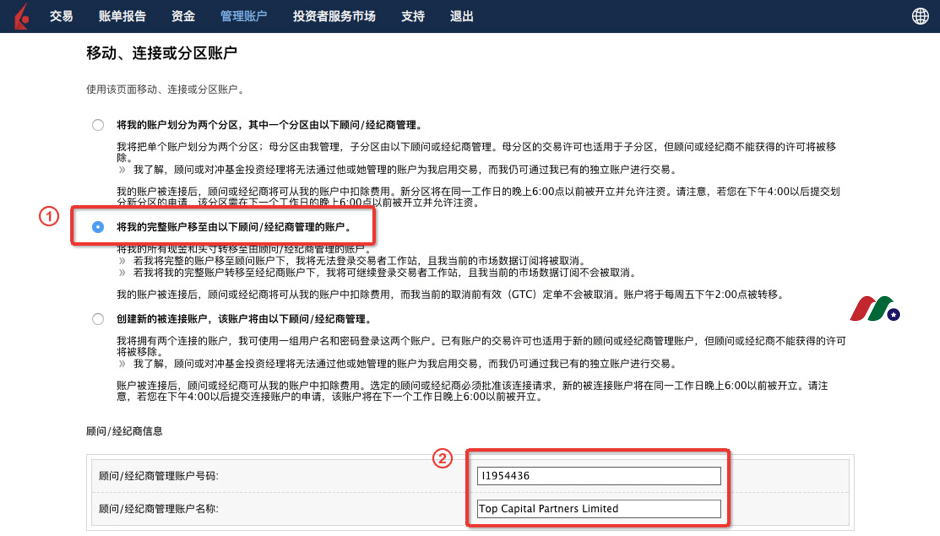Click the paragraph starting 我将把单个账户划分为两个分区
Viewport: 940px width, 536px height.
coord(476,152)
